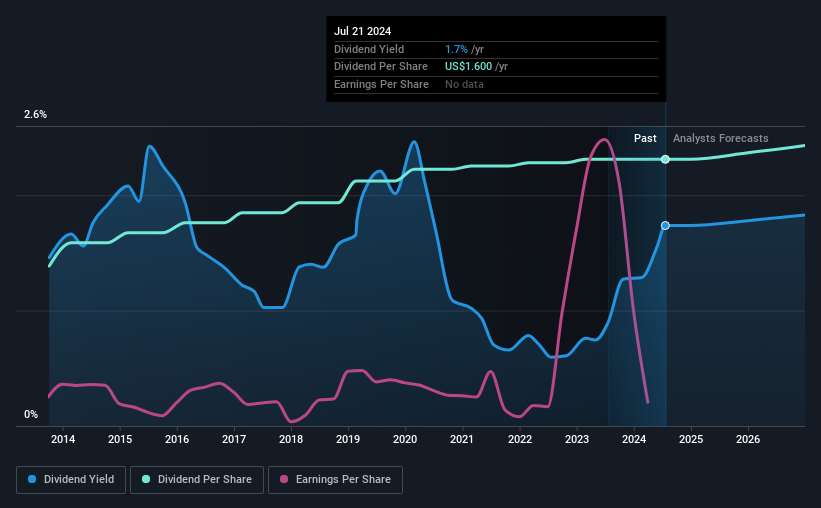Click the 2.6% y-axis label

(x=35, y=114)
